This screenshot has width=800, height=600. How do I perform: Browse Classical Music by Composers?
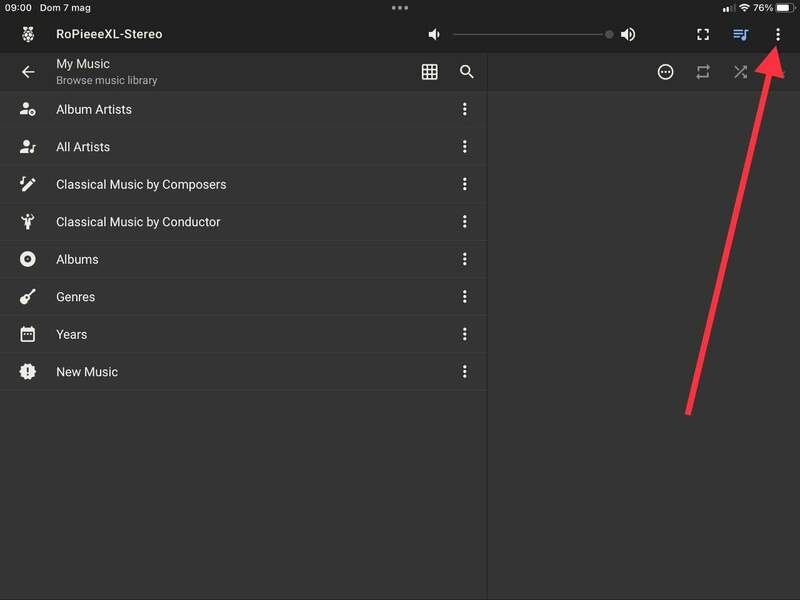coord(141,184)
